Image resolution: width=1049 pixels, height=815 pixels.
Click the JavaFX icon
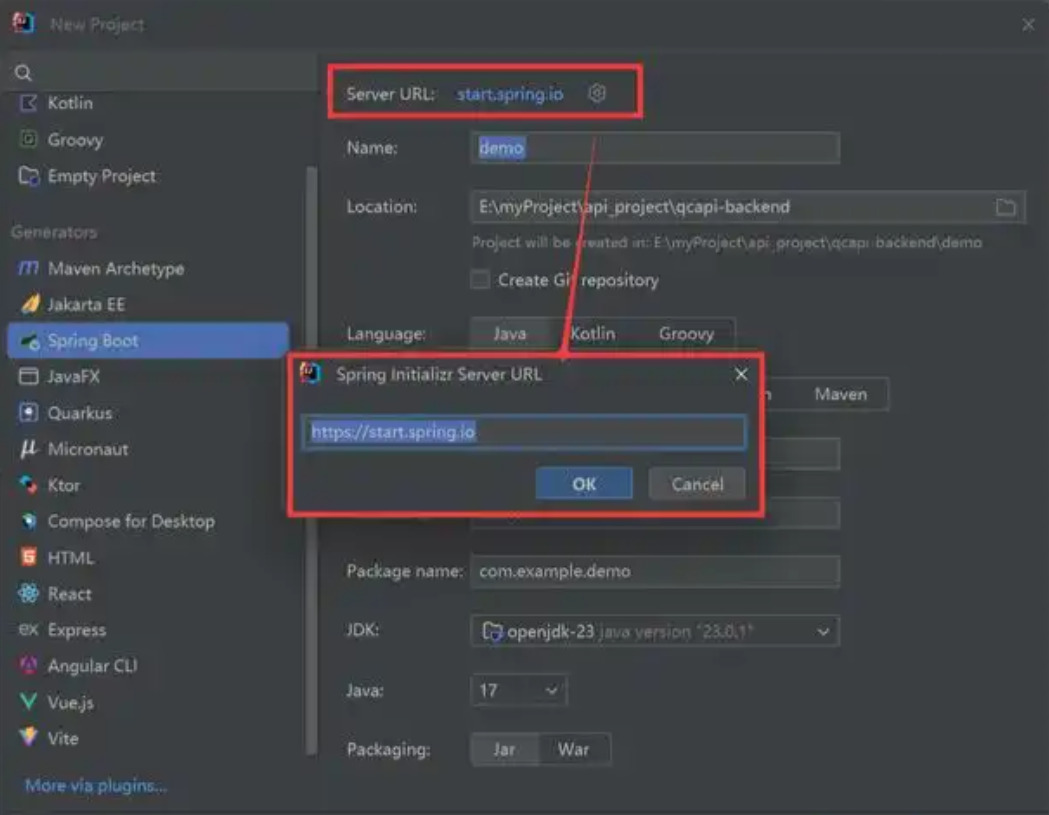coord(28,376)
